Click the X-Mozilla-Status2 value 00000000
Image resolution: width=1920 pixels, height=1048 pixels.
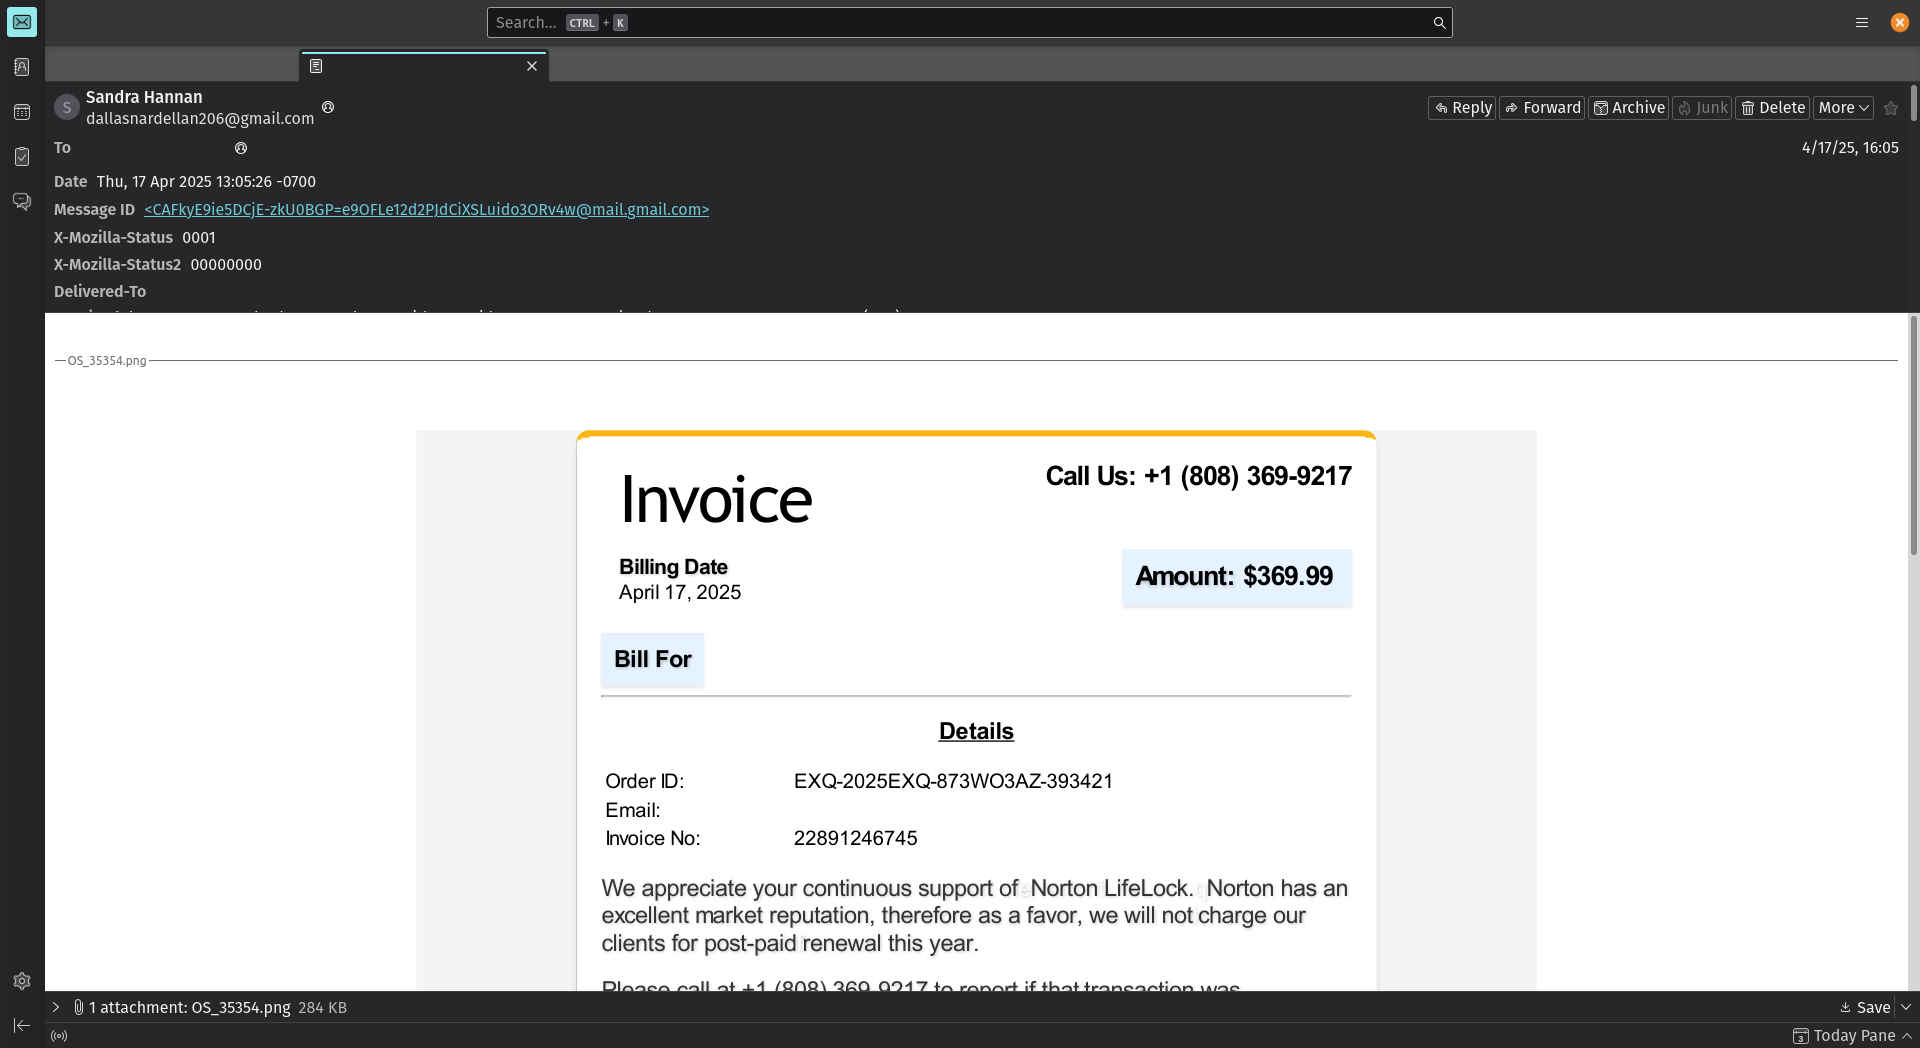pyautogui.click(x=226, y=265)
